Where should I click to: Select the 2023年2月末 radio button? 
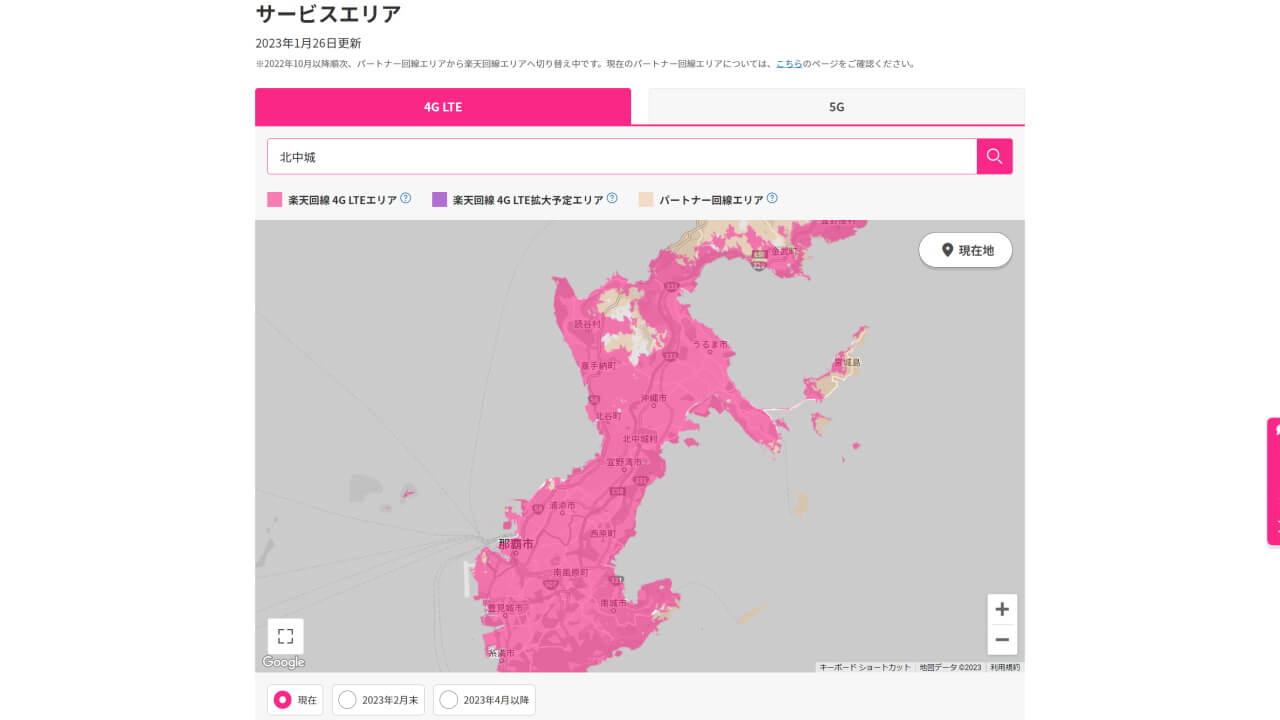tap(348, 700)
